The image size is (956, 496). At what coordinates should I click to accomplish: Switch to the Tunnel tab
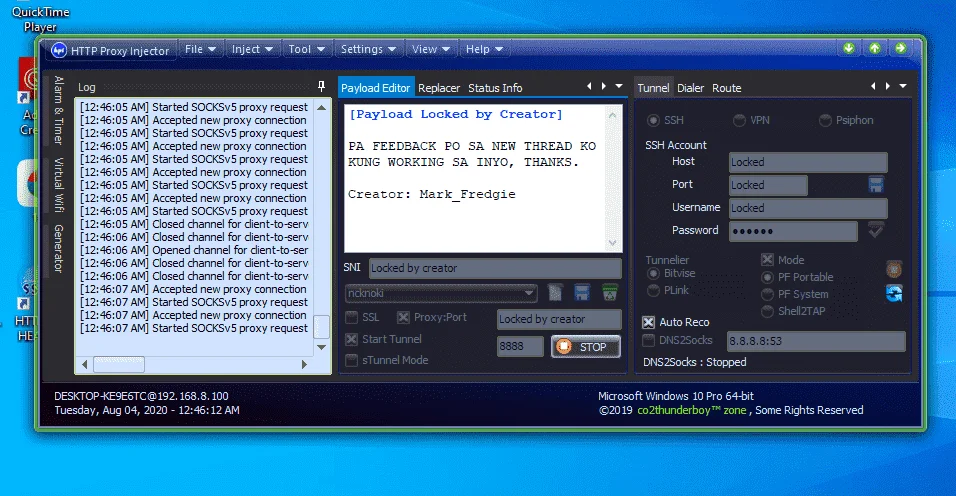[x=653, y=88]
